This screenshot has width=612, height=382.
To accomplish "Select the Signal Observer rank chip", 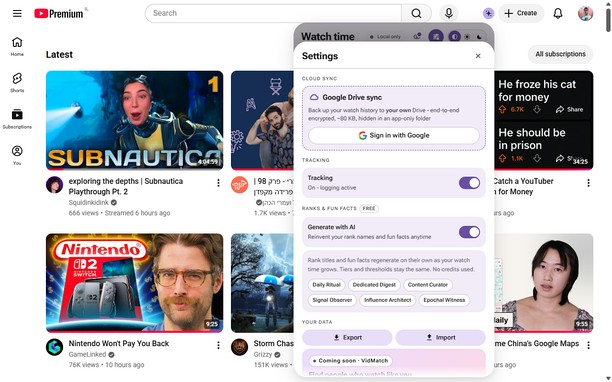I will (332, 300).
